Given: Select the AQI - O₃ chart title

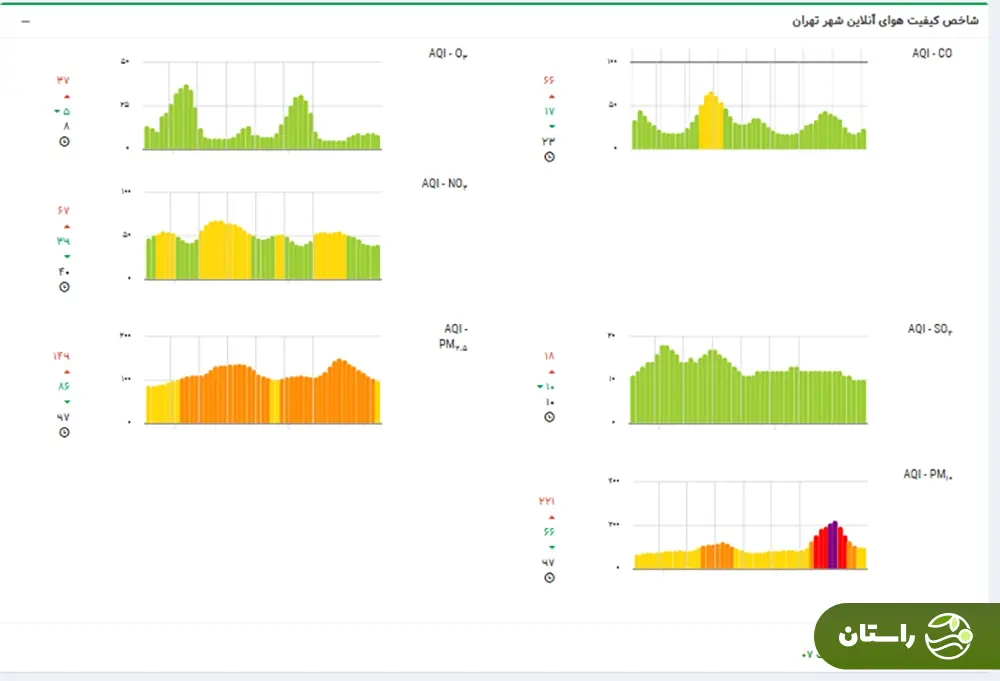Looking at the screenshot, I should coord(441,55).
